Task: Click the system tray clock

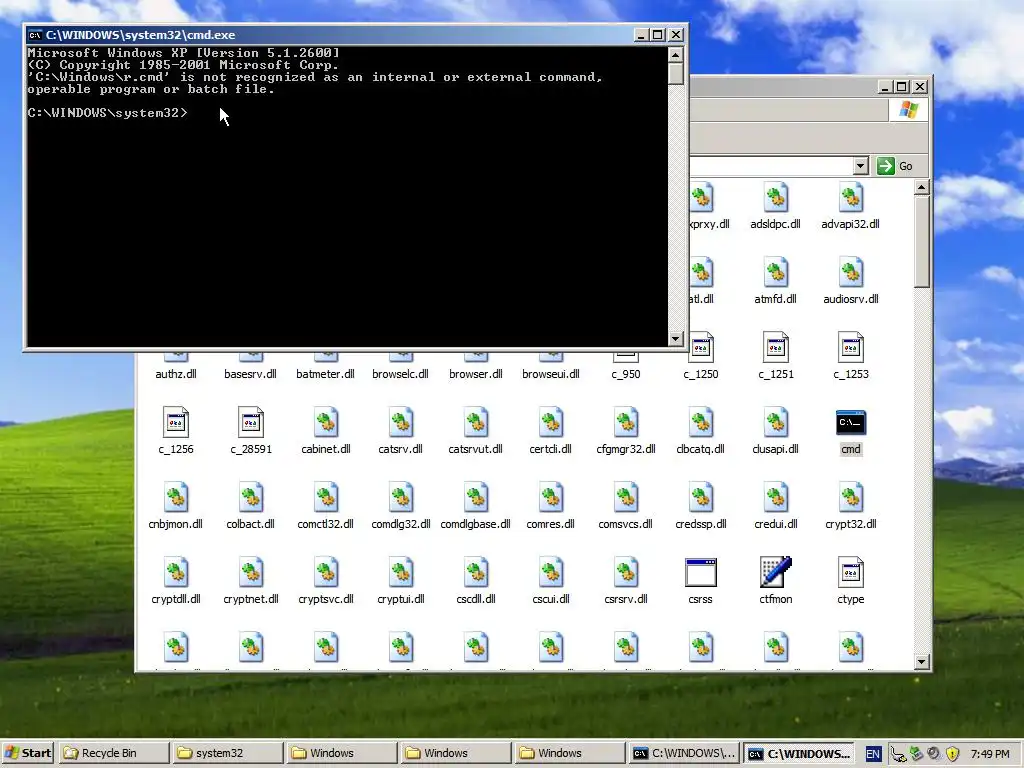Action: click(989, 754)
